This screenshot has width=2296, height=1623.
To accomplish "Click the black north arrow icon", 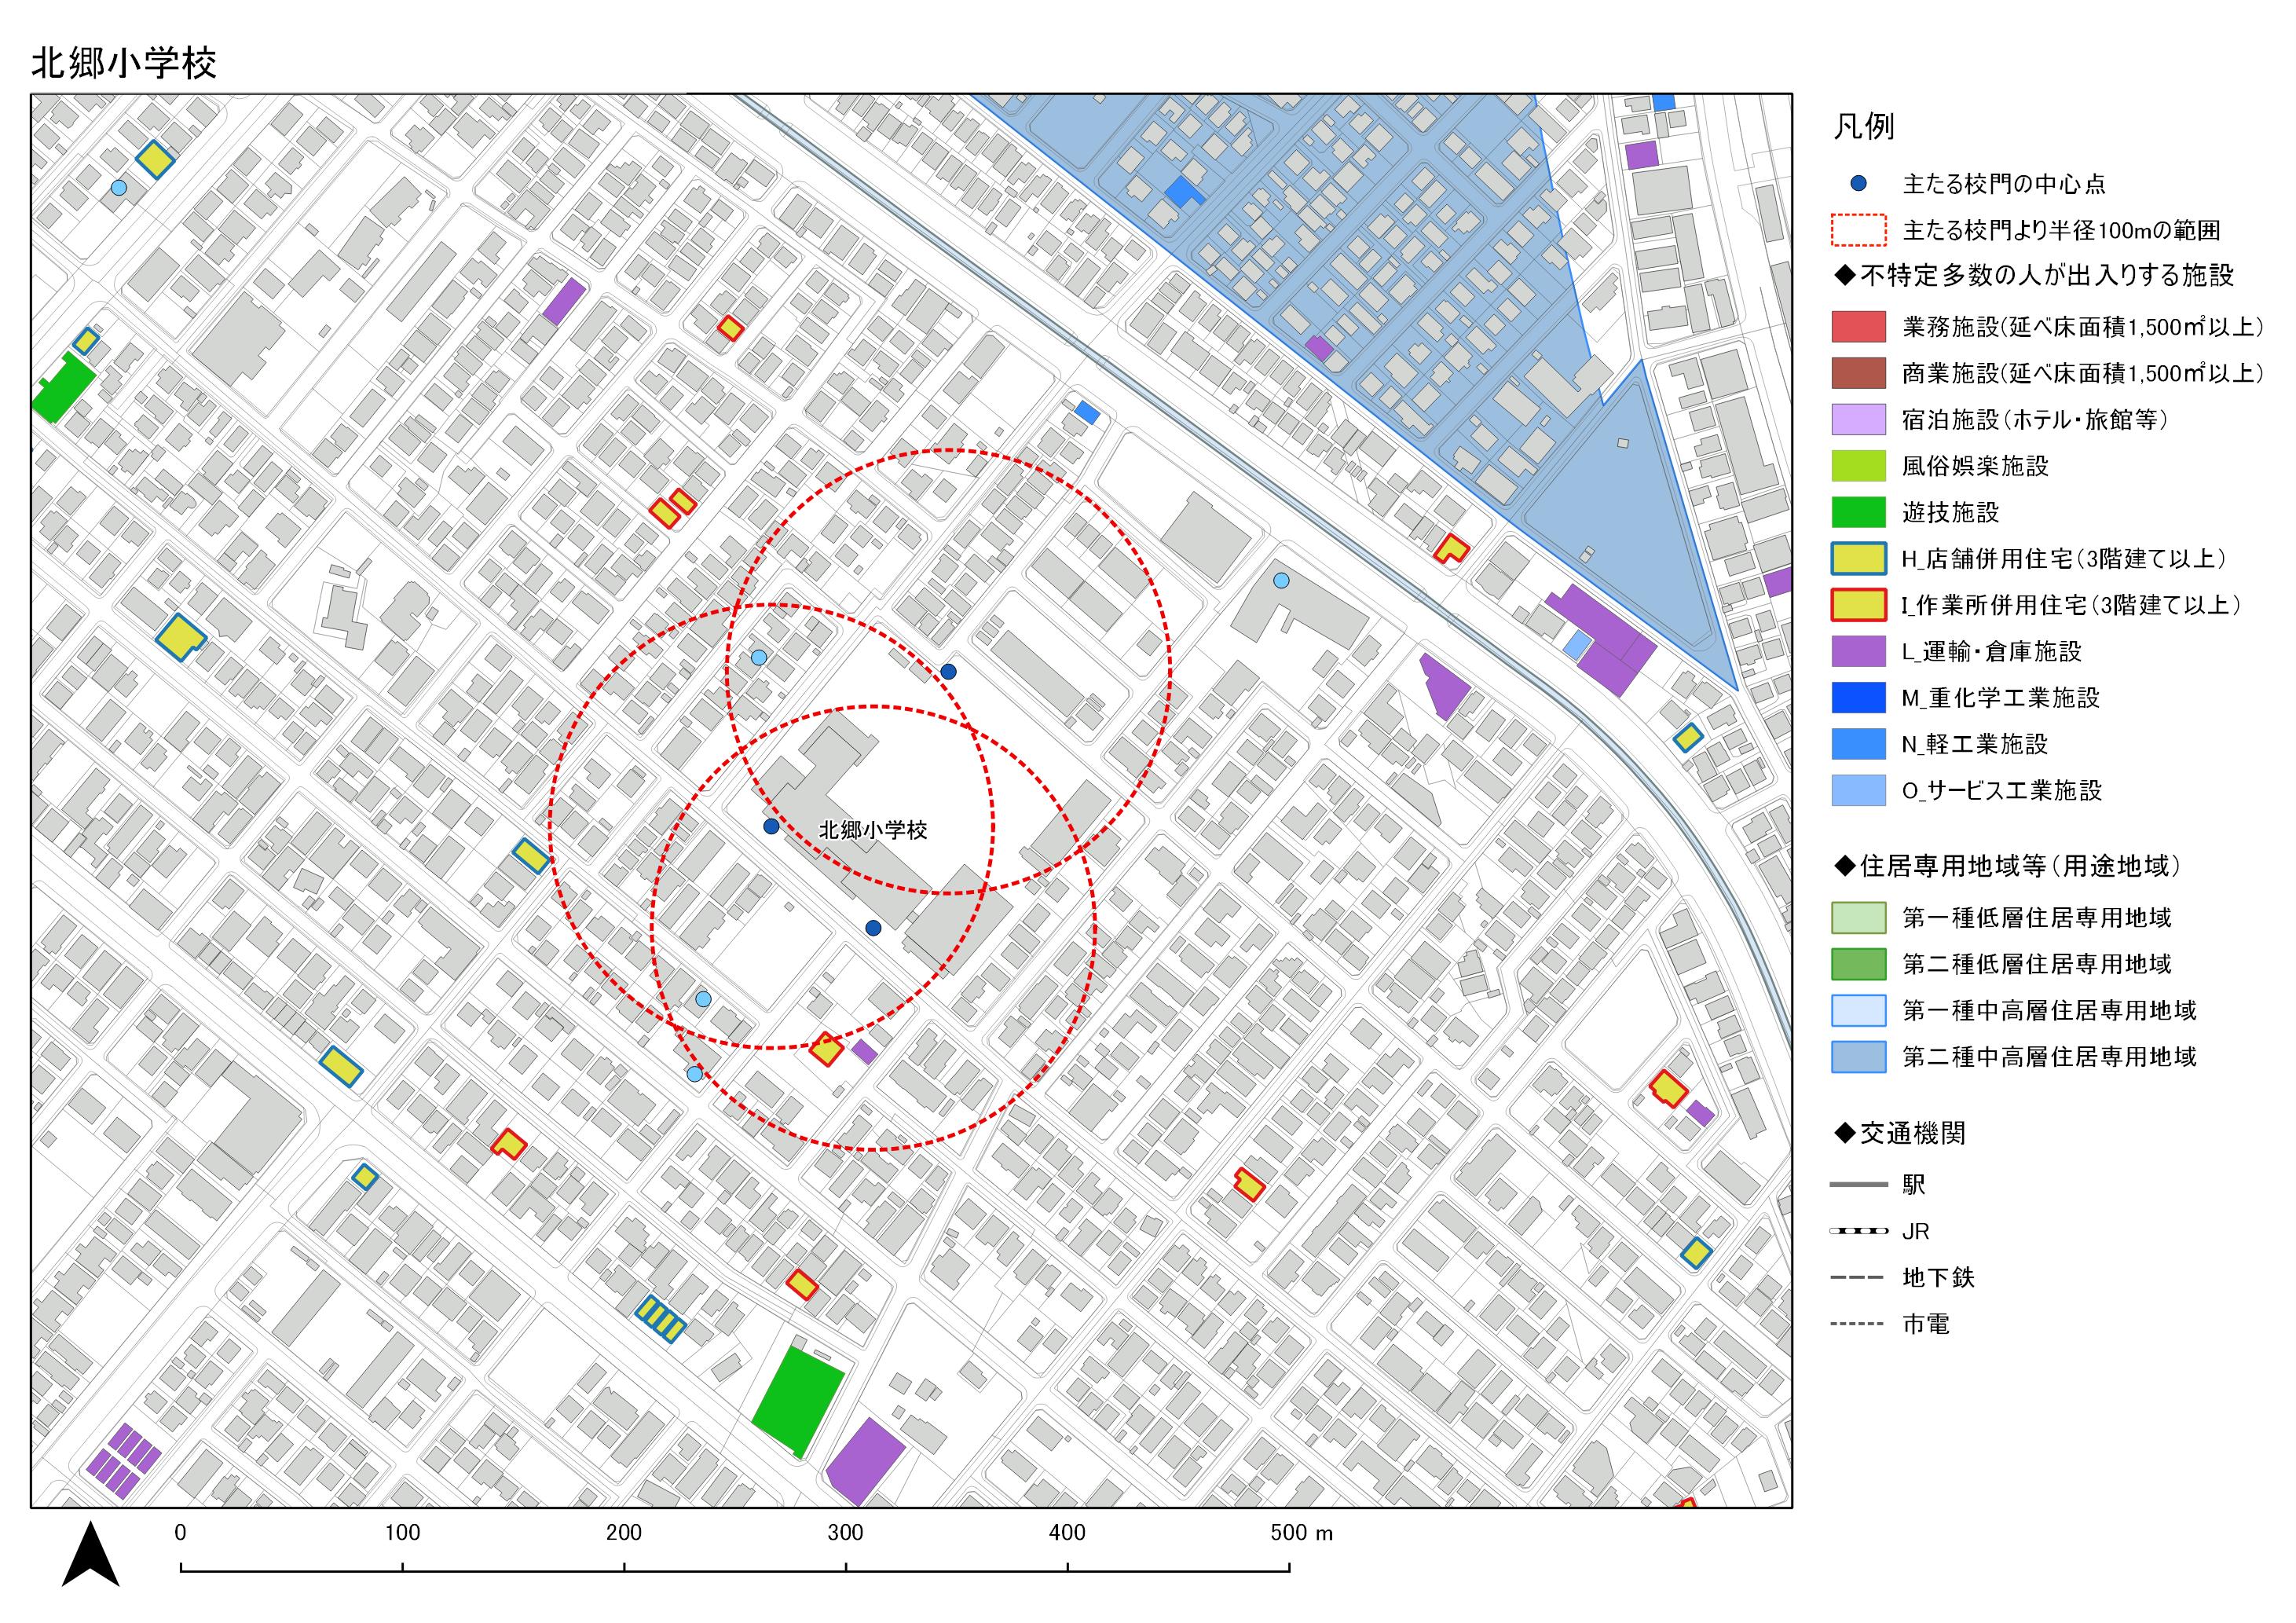I will point(91,1555).
